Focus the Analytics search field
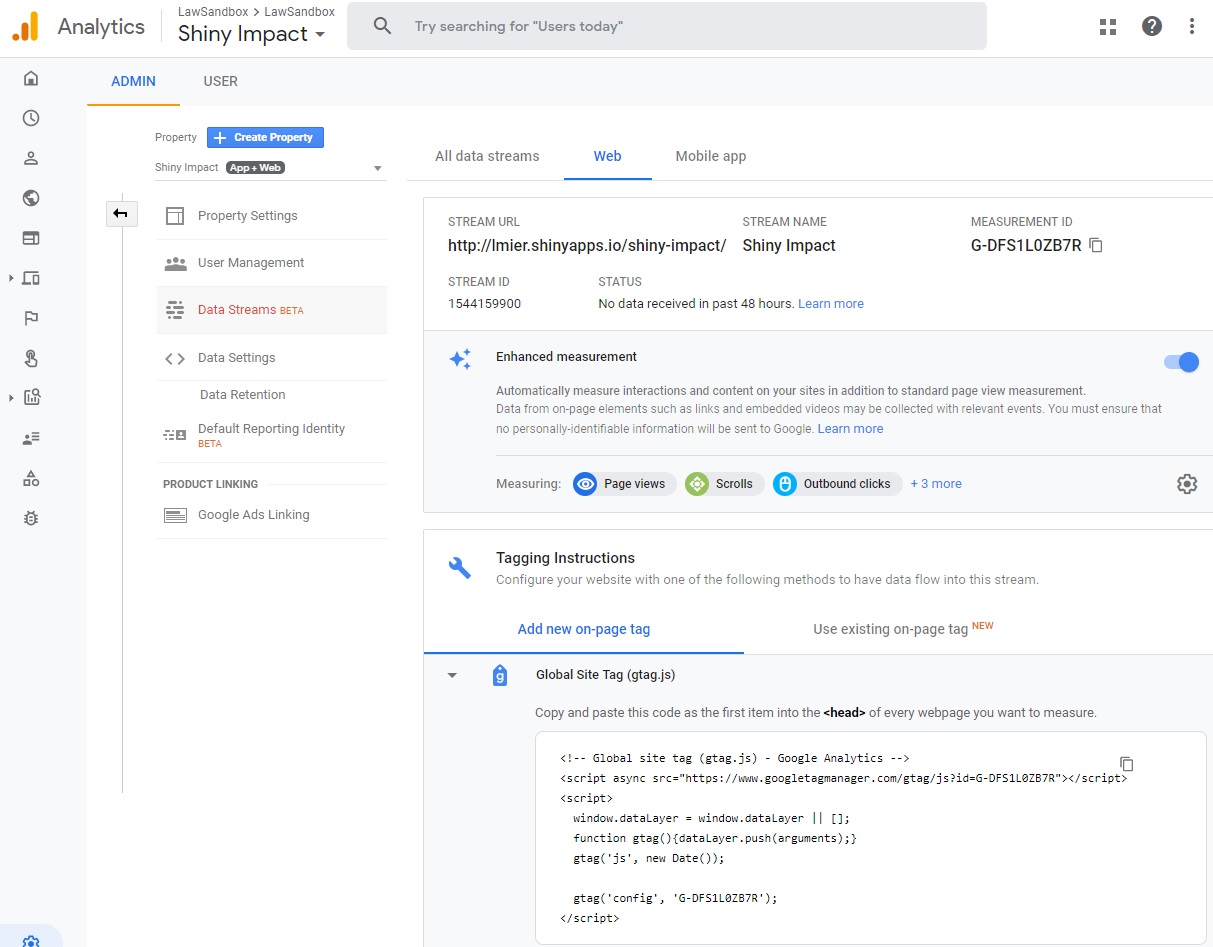 click(x=667, y=26)
